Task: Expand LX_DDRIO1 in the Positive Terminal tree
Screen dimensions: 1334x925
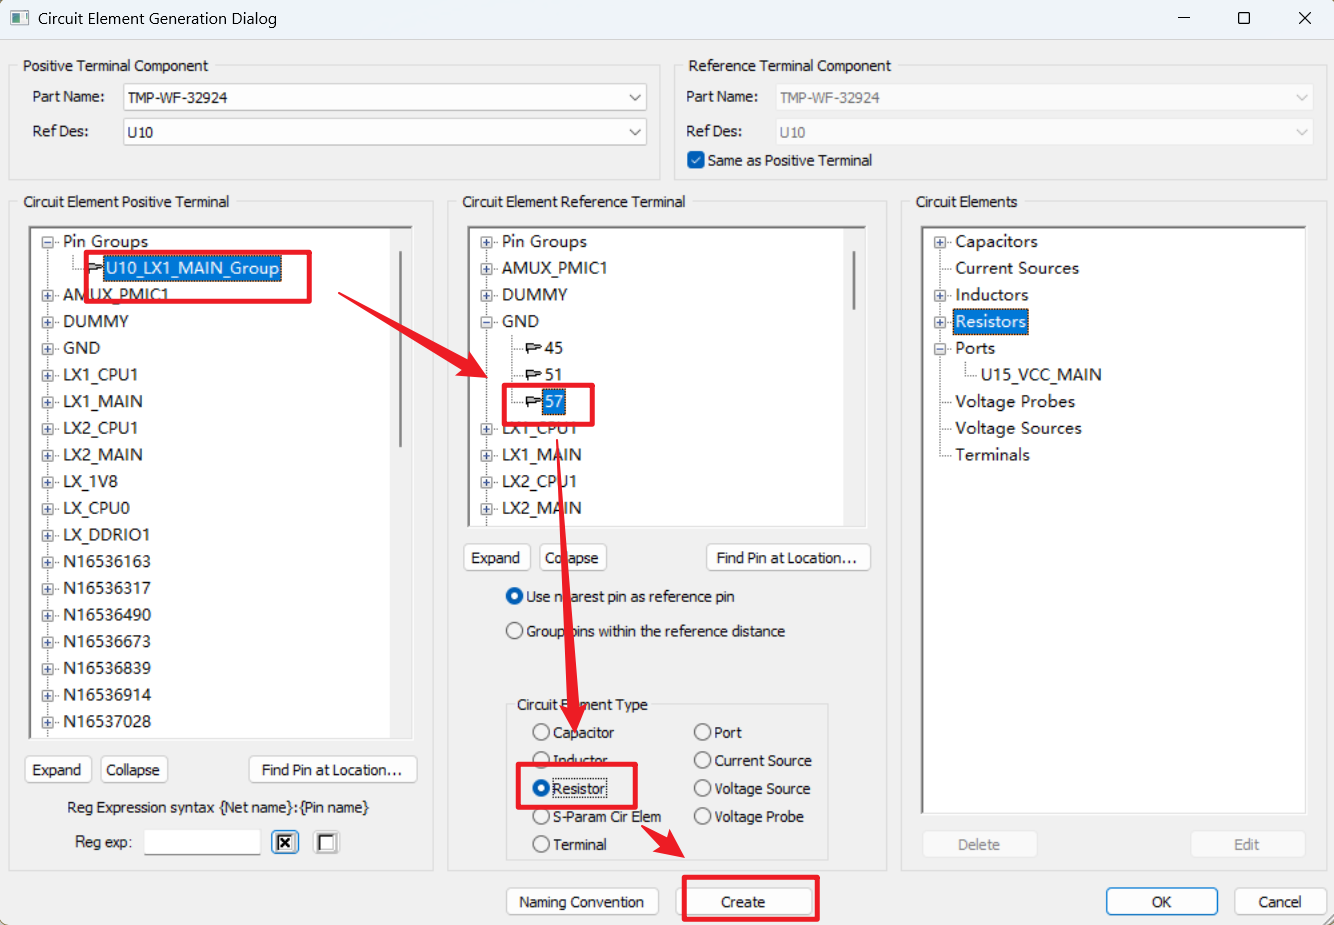Action: pos(47,535)
